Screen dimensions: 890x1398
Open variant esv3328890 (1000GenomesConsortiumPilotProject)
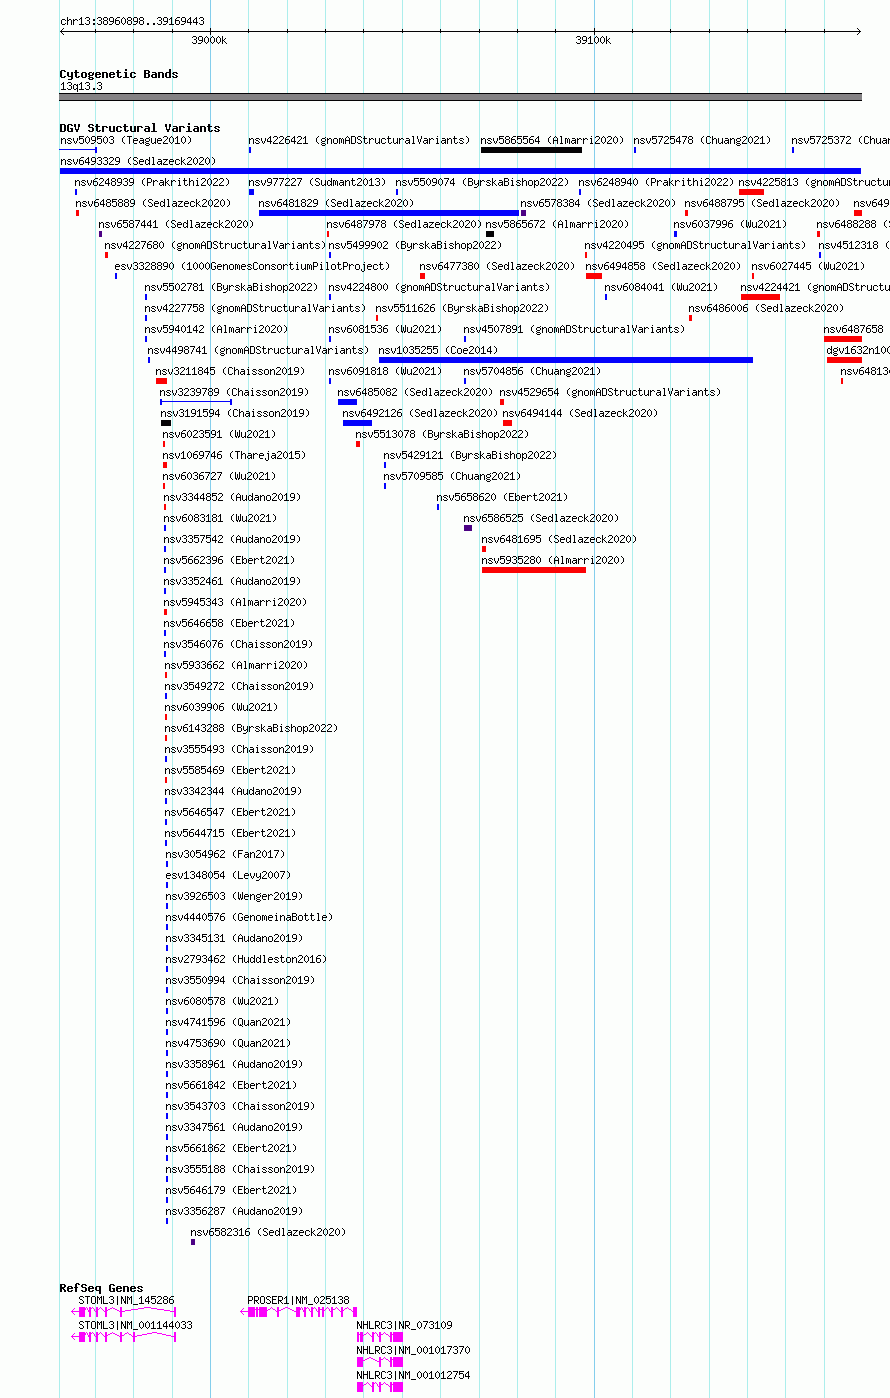pyautogui.click(x=252, y=267)
